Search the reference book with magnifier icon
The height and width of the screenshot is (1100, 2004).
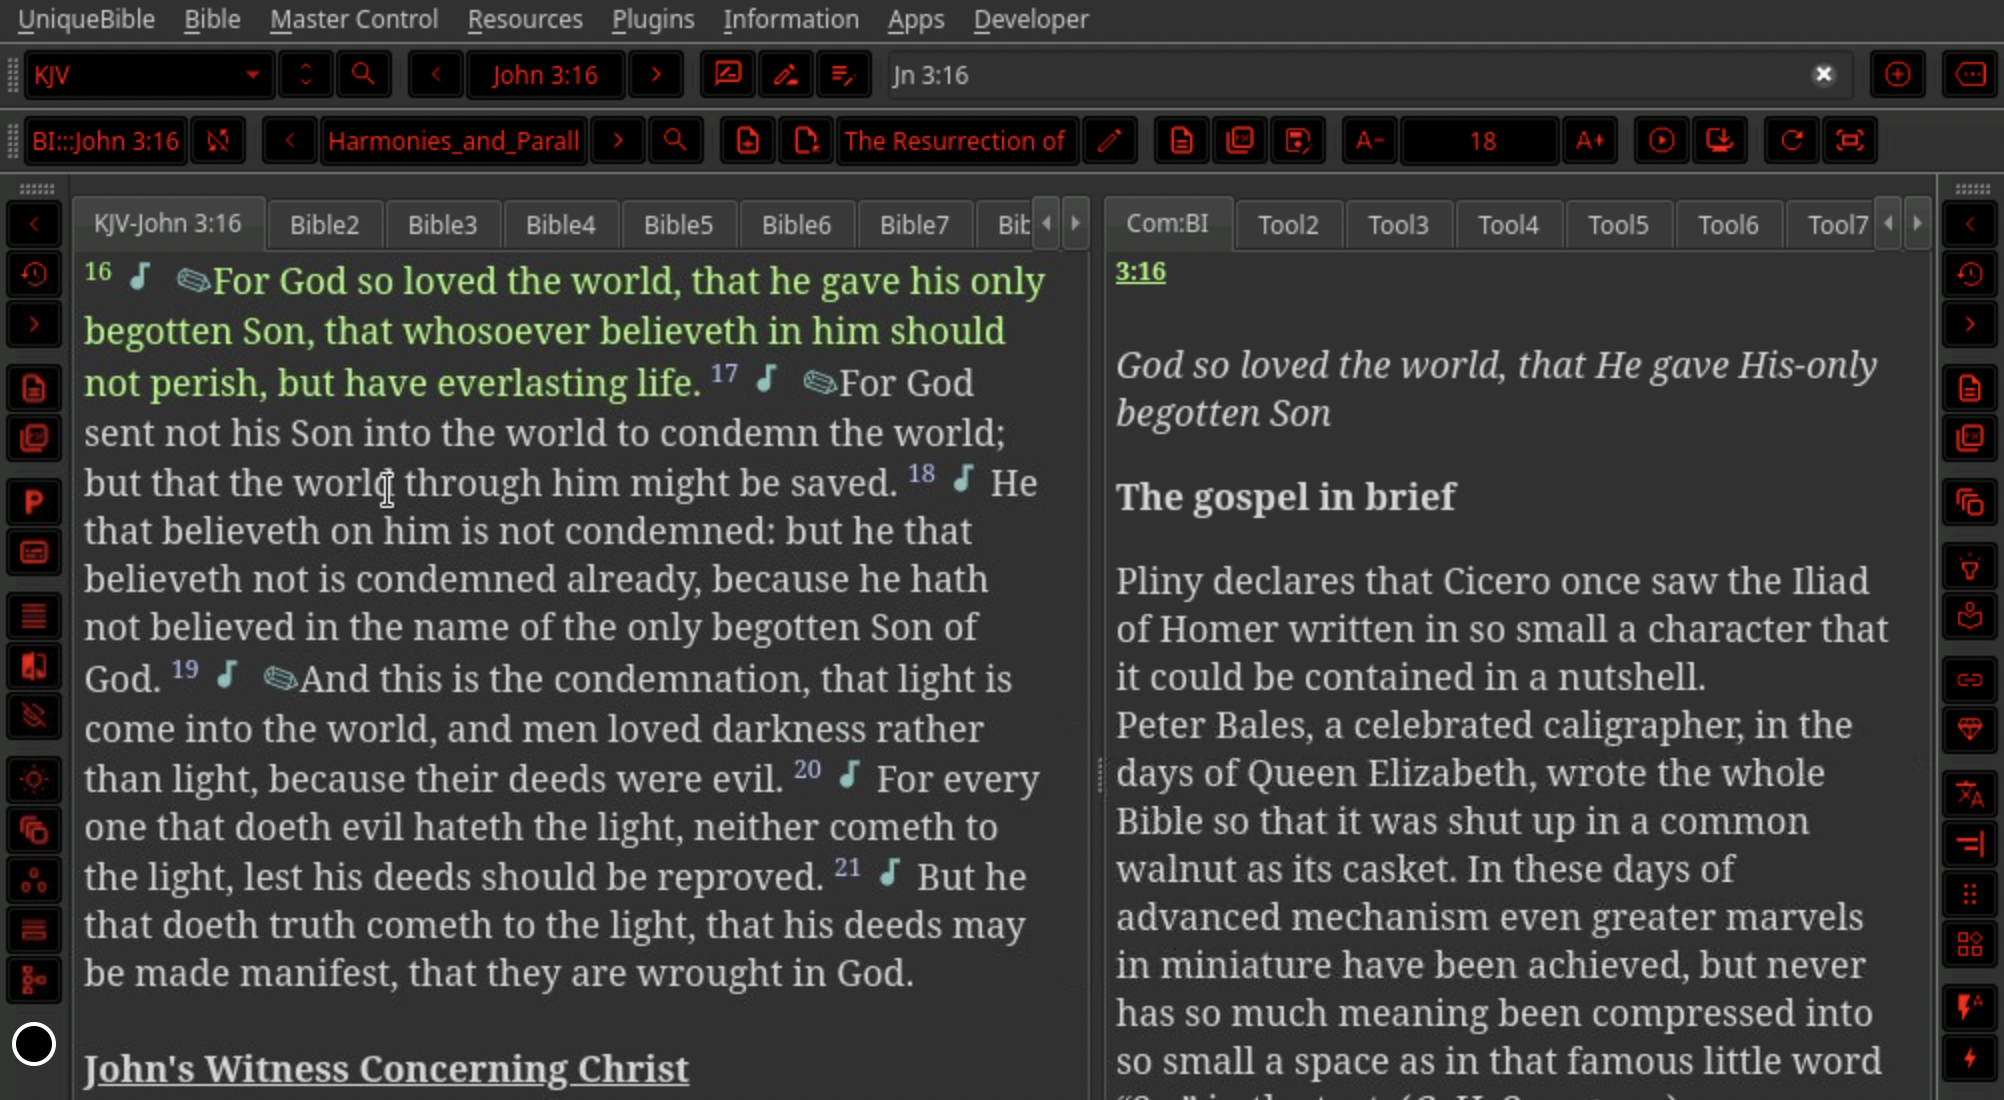tap(676, 141)
